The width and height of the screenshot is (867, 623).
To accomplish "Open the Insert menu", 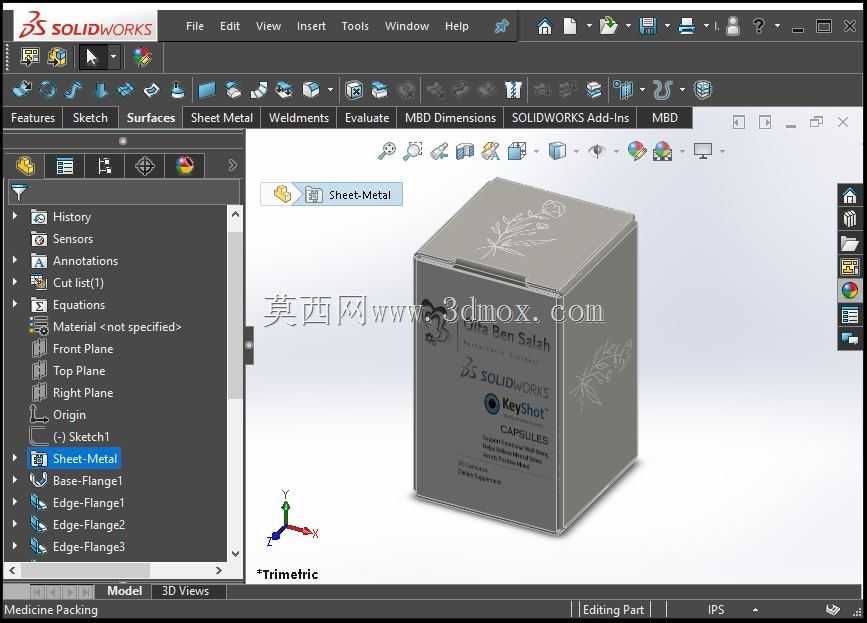I will tap(311, 26).
